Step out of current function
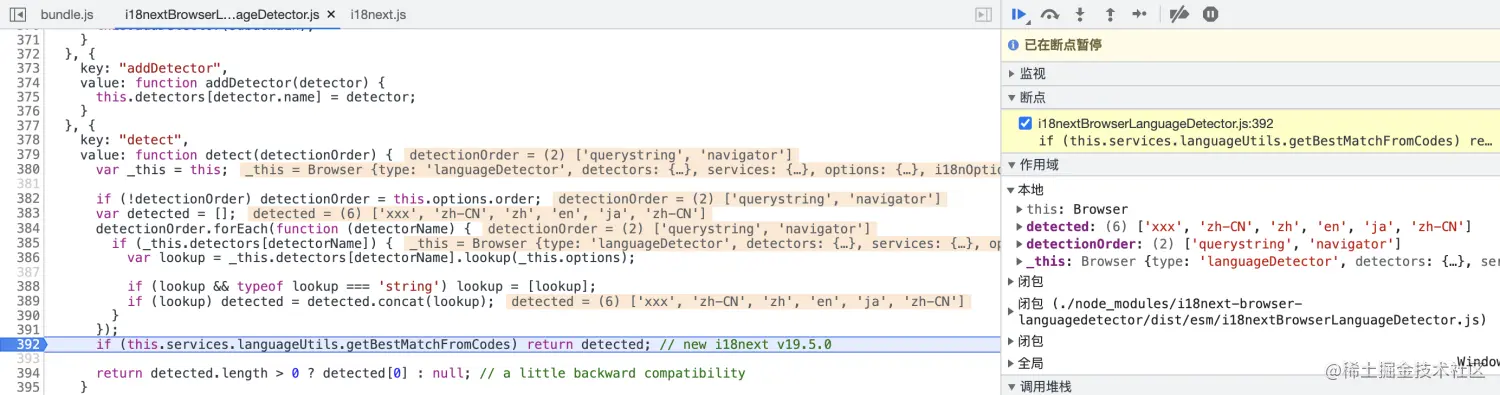Screen dimensions: 1500x395 pos(1110,14)
